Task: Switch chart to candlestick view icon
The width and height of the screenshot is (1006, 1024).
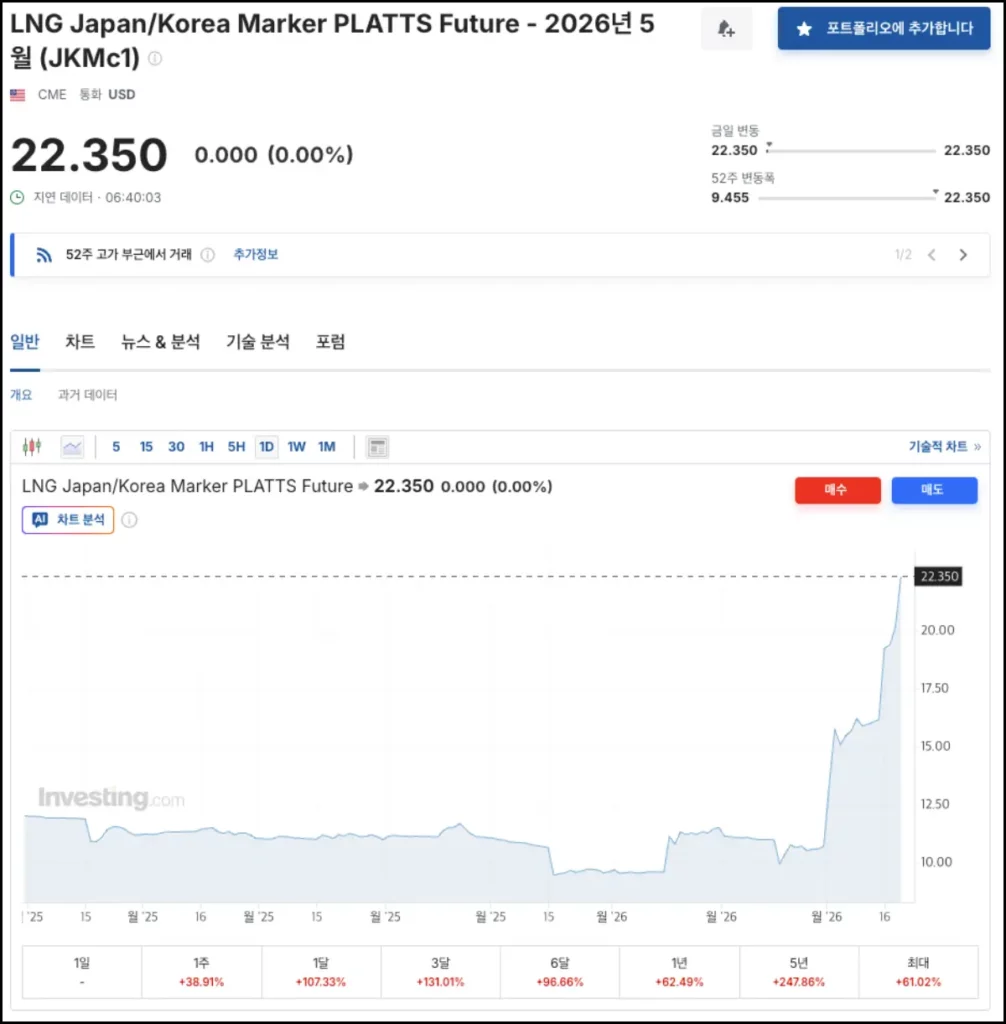Action: point(32,447)
